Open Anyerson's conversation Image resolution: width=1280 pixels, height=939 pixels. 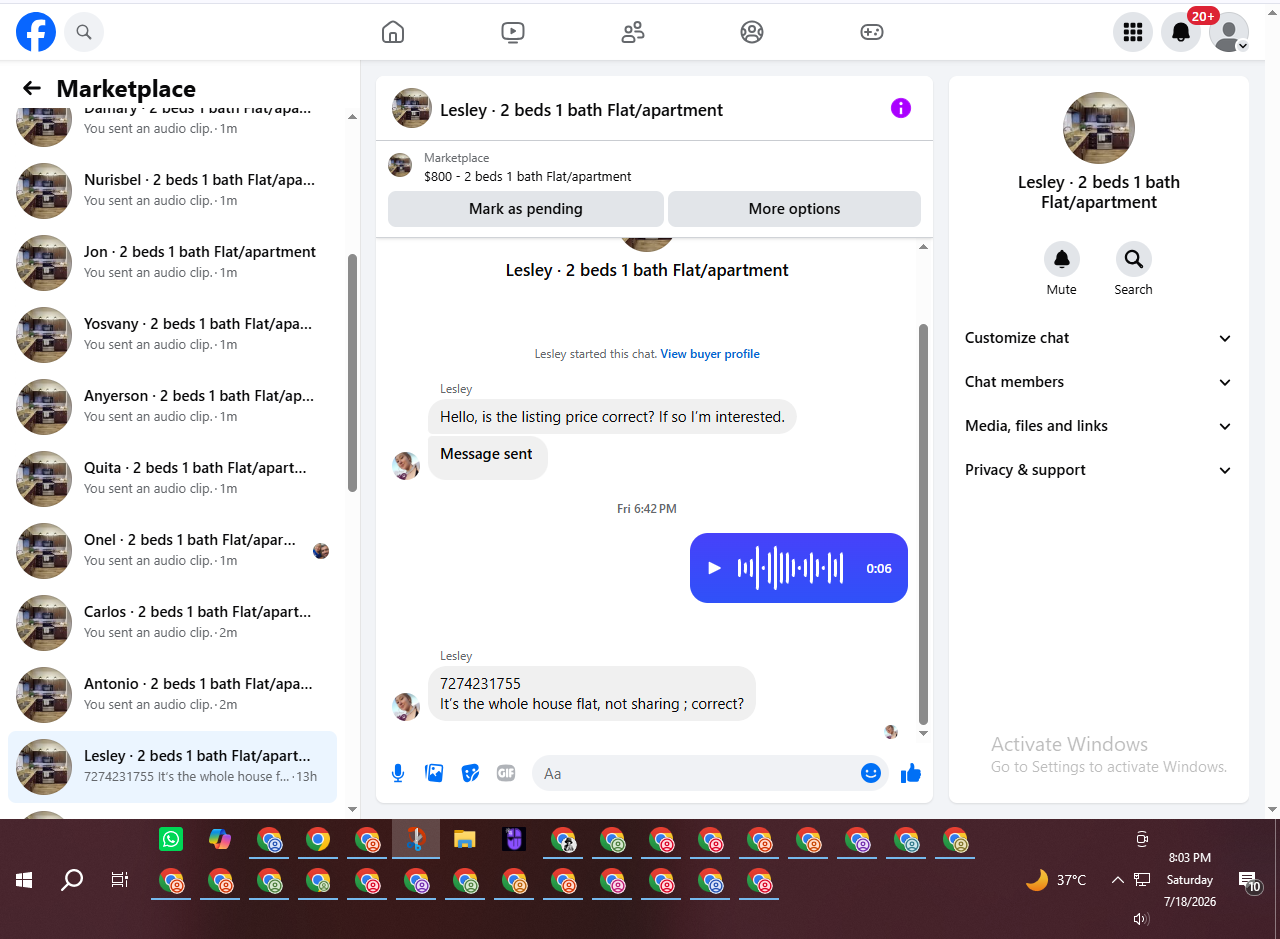172,405
